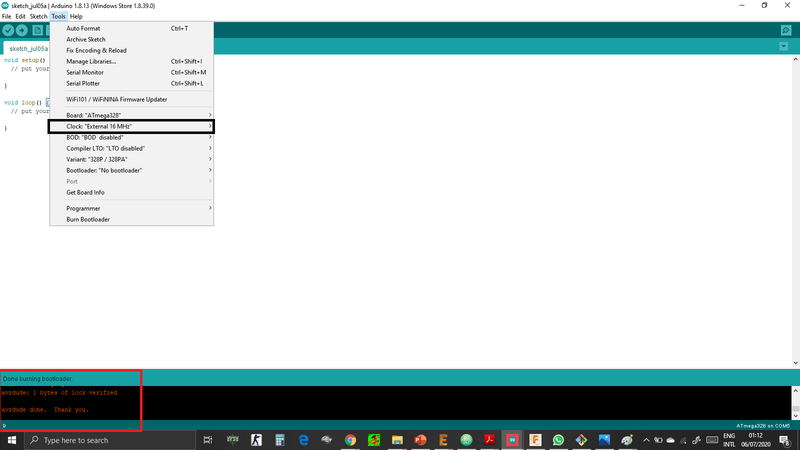
Task: Open Task View on the taskbar
Action: tap(208, 440)
